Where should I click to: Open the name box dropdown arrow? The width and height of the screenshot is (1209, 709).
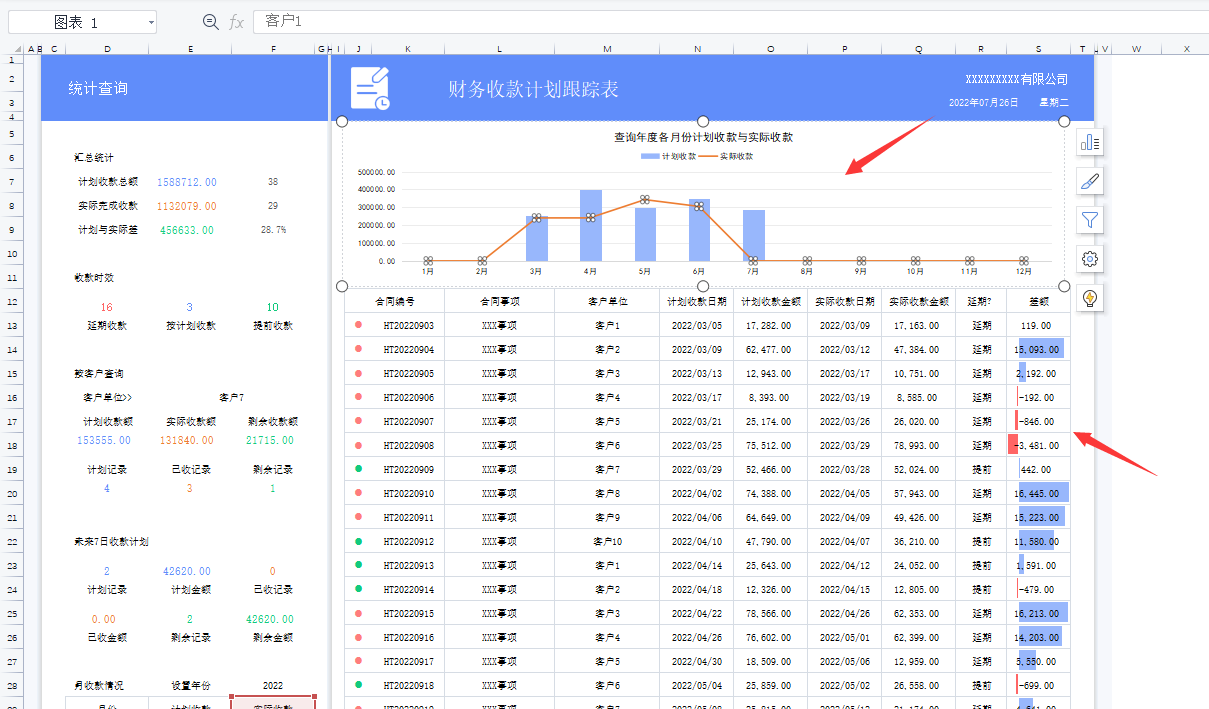pyautogui.click(x=151, y=22)
